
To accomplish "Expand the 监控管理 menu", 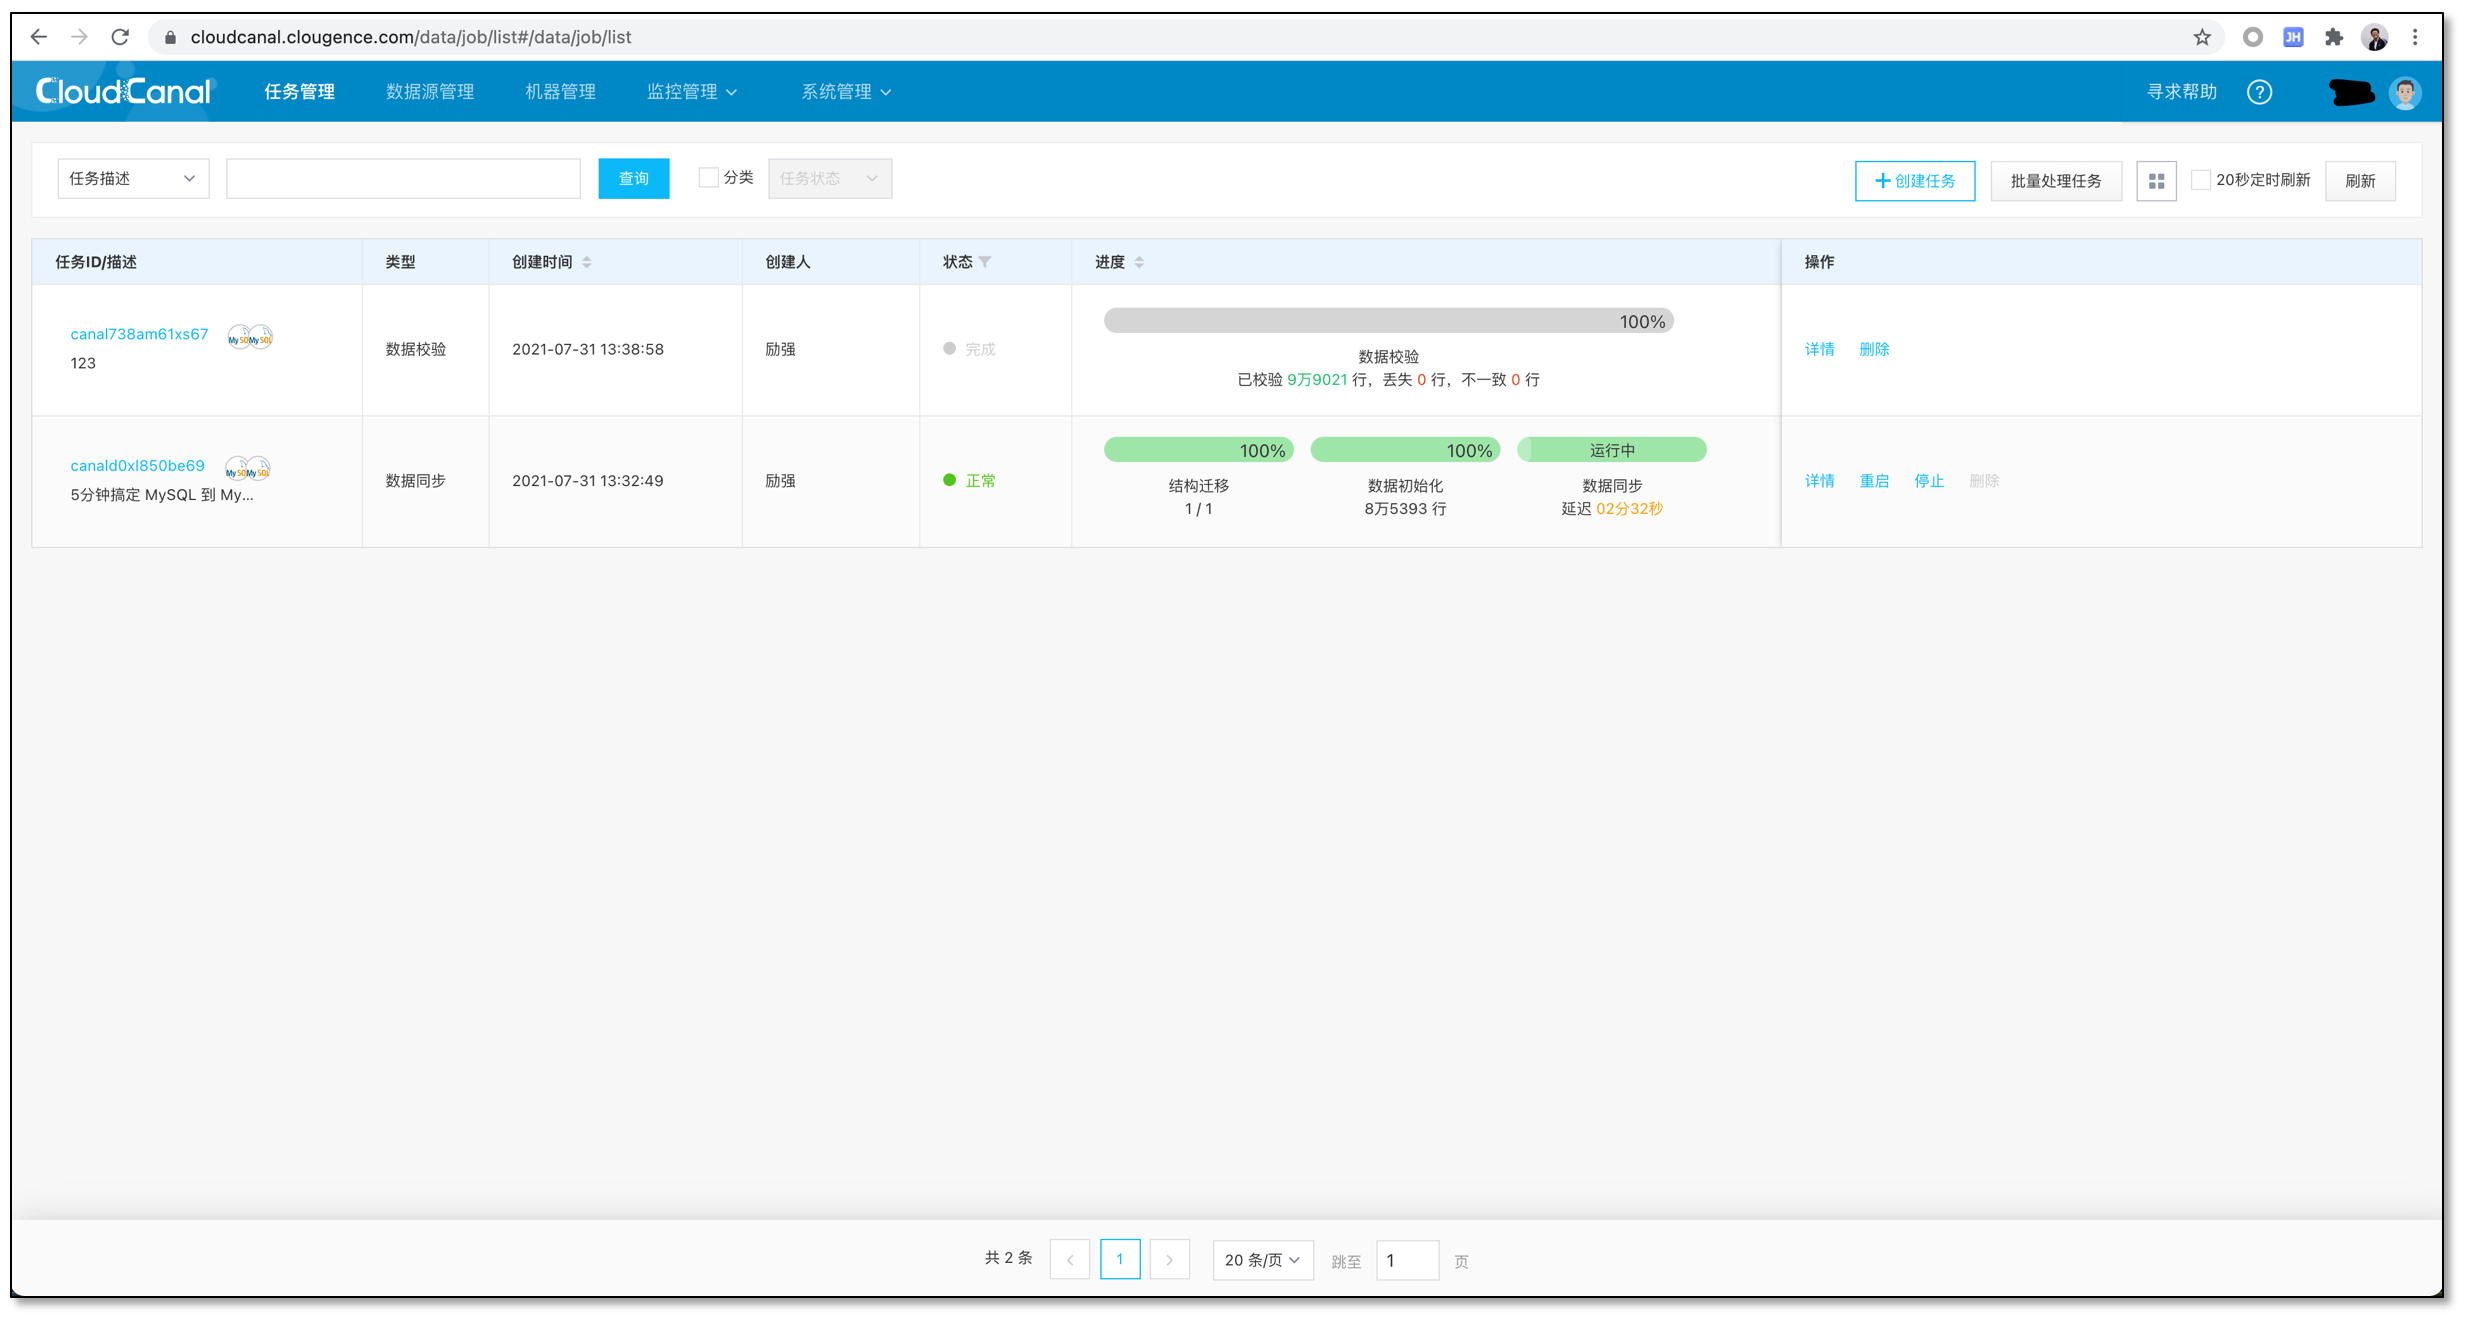I will (691, 92).
